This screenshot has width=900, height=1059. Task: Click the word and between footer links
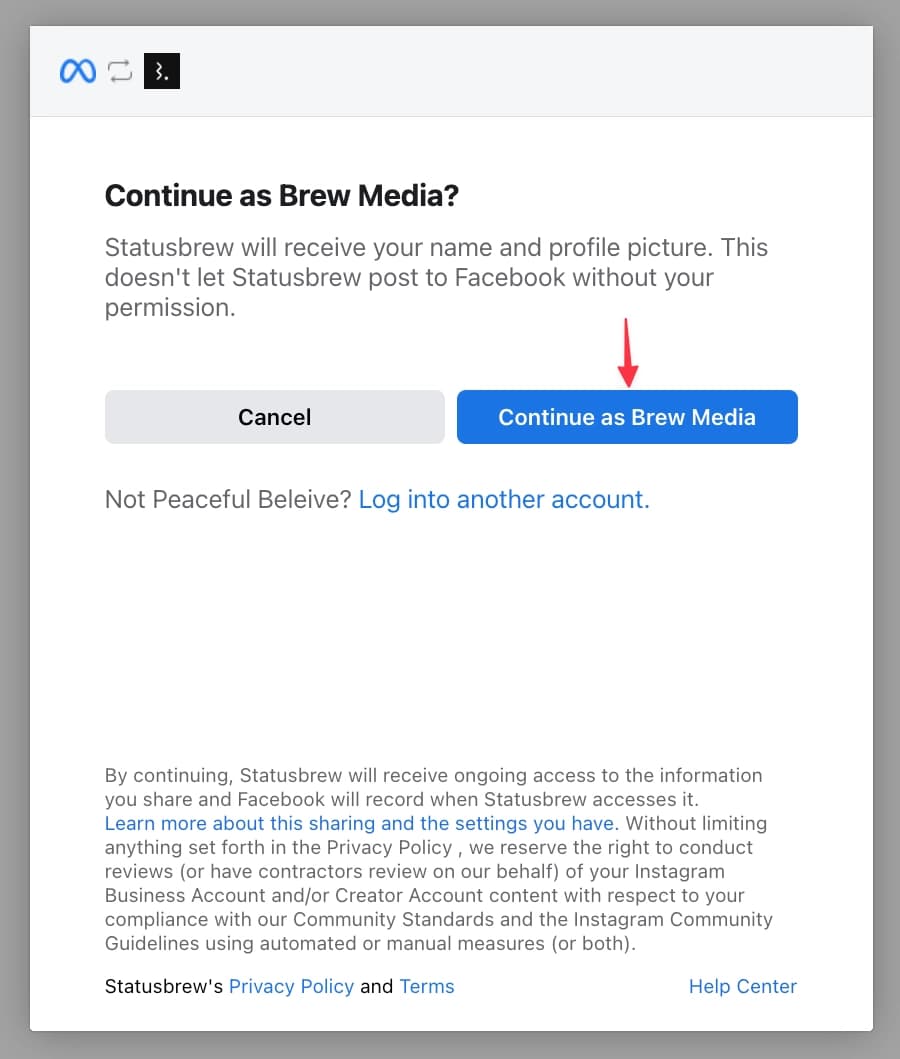377,986
